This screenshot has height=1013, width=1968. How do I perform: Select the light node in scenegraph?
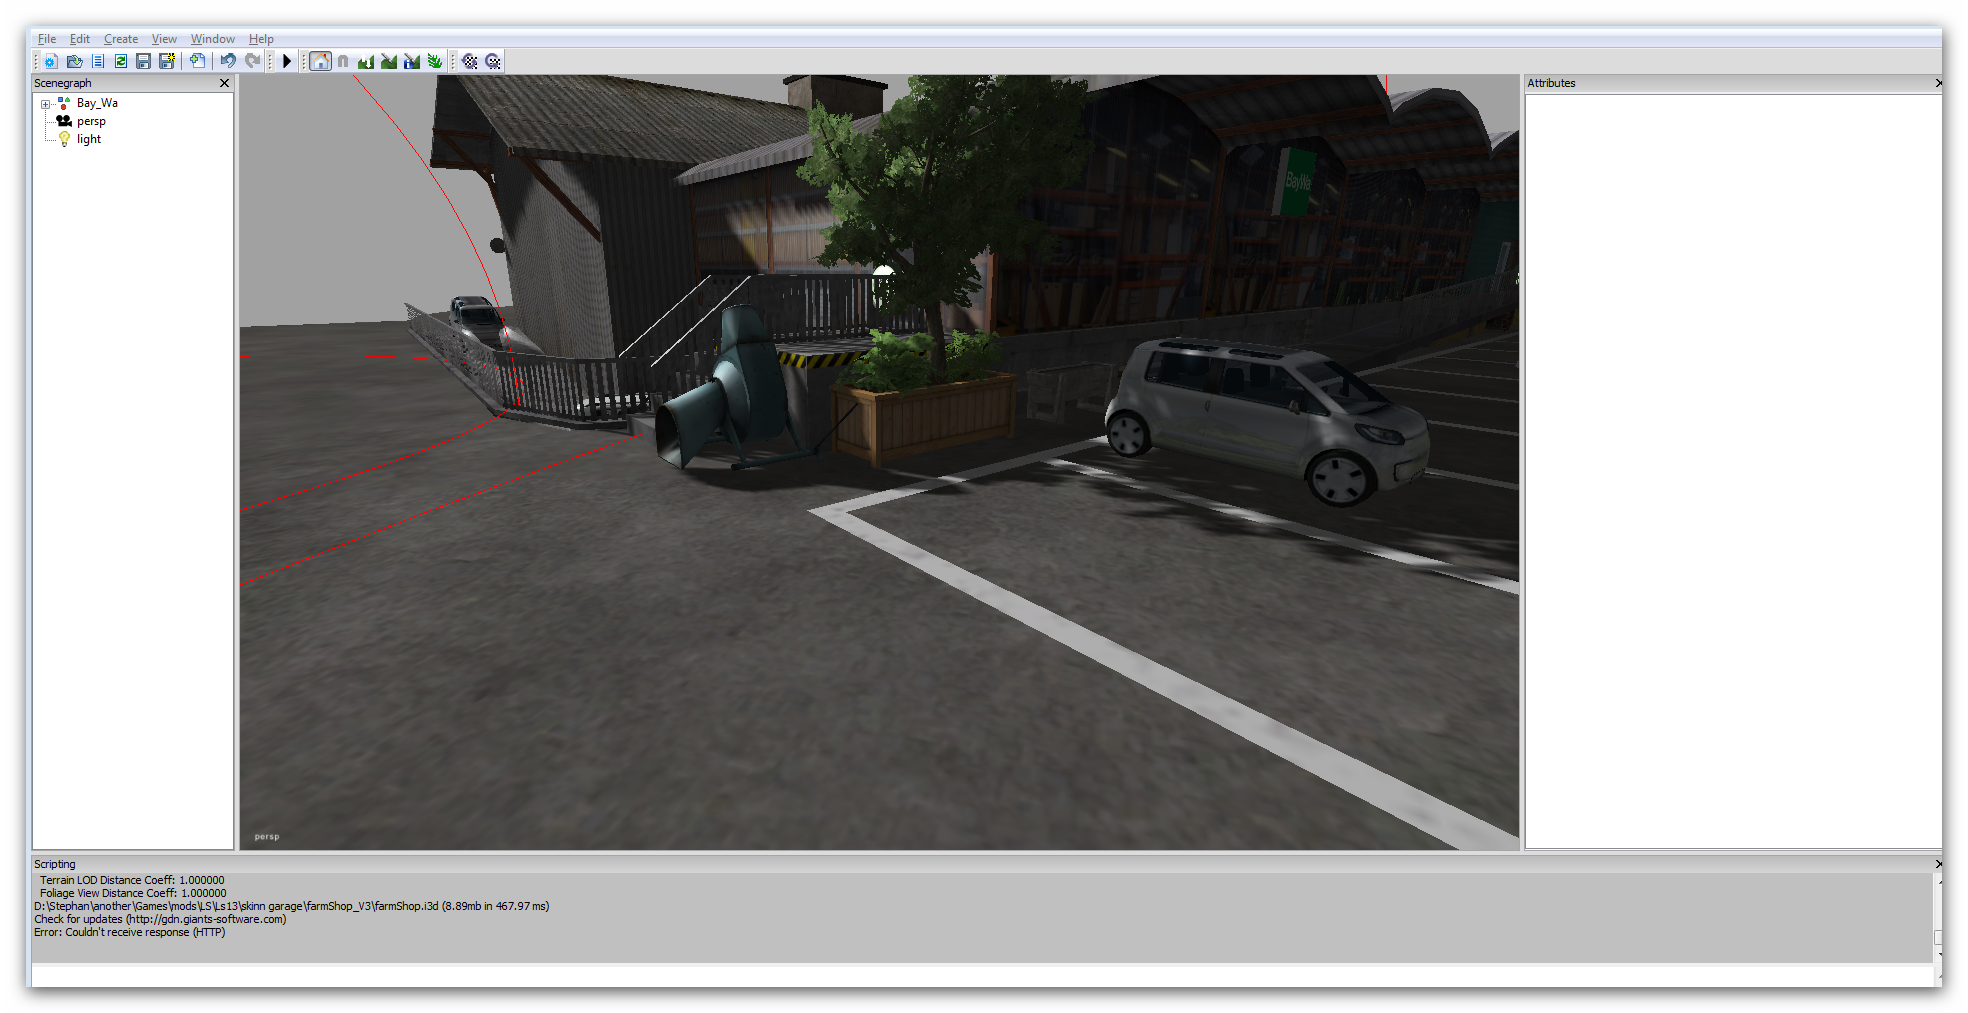click(89, 139)
